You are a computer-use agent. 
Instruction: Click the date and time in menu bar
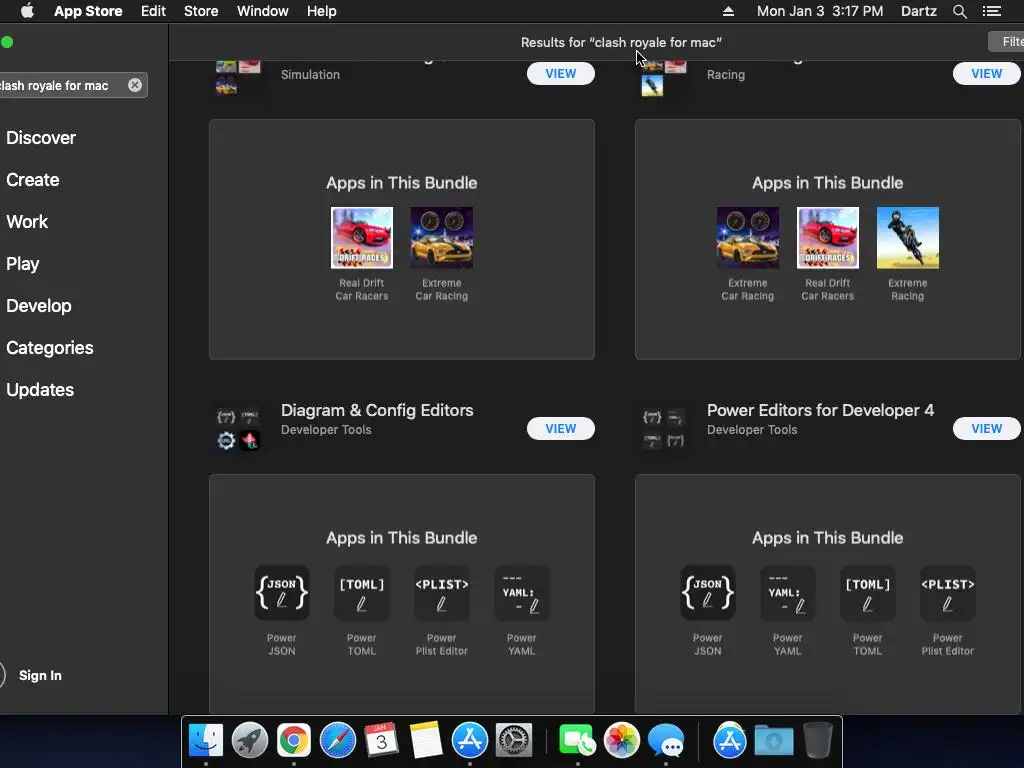point(820,11)
